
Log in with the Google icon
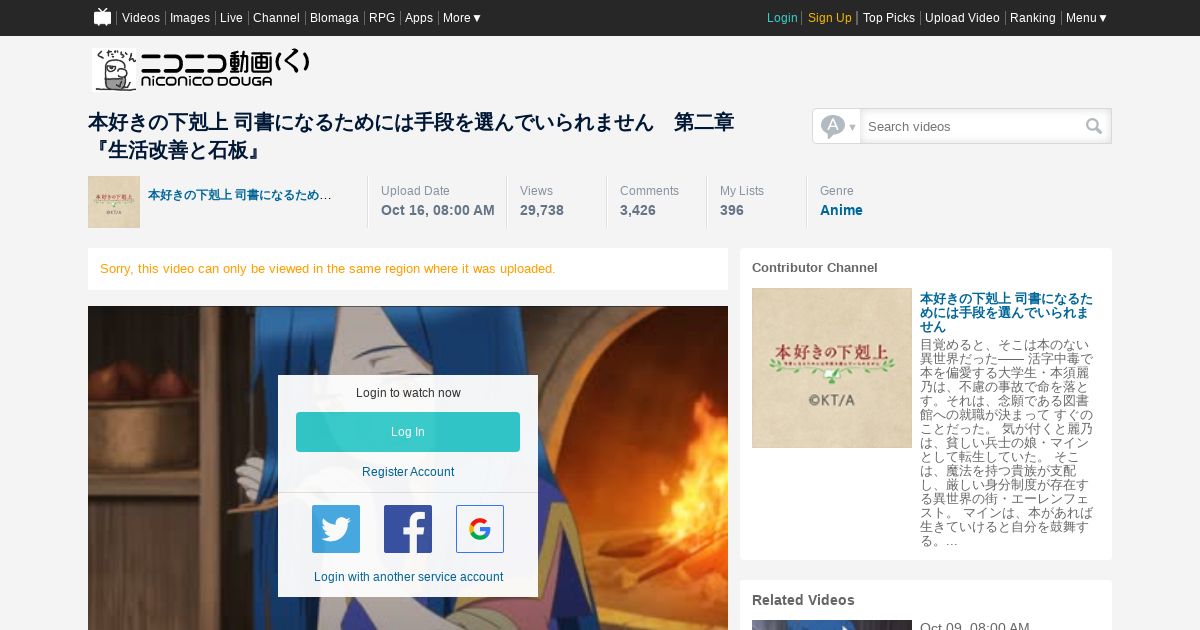pos(480,529)
